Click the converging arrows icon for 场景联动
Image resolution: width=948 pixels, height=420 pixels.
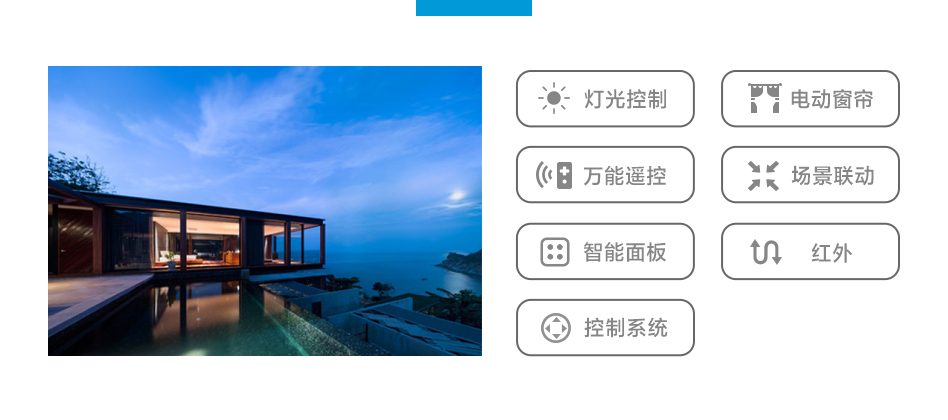763,176
